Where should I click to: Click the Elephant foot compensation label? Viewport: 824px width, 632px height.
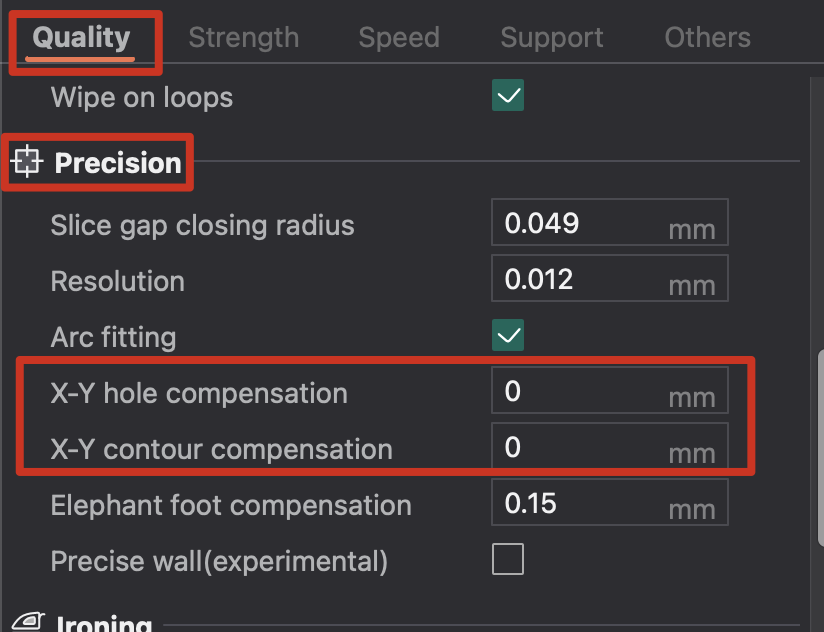point(231,505)
